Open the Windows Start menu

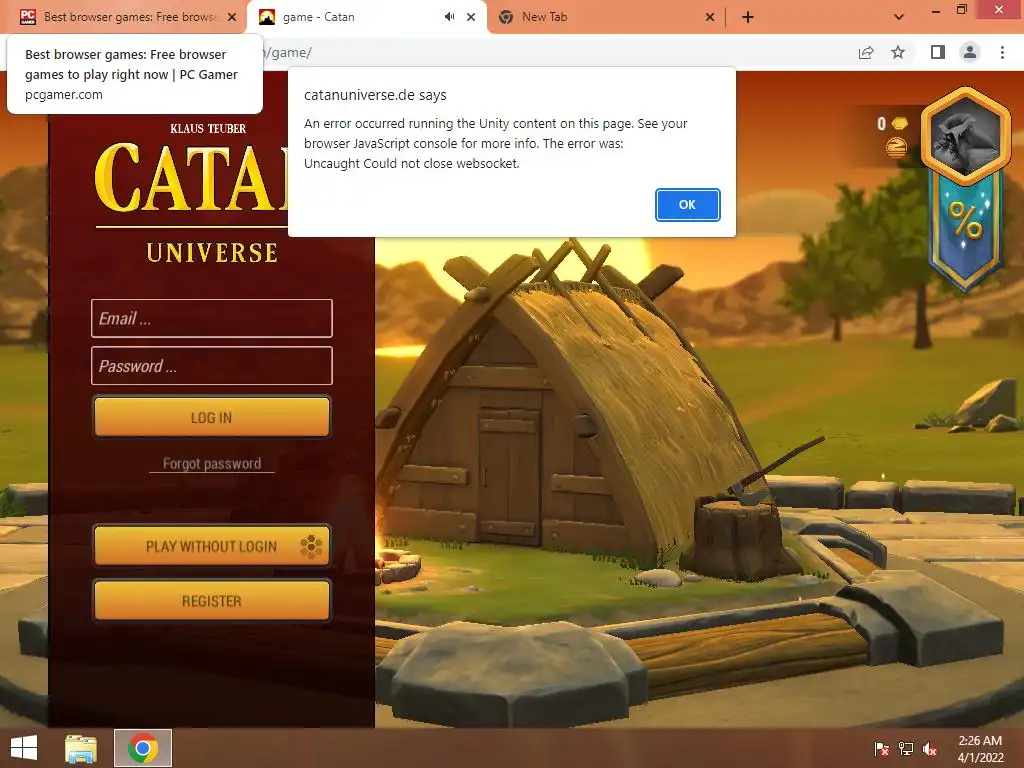coord(24,748)
